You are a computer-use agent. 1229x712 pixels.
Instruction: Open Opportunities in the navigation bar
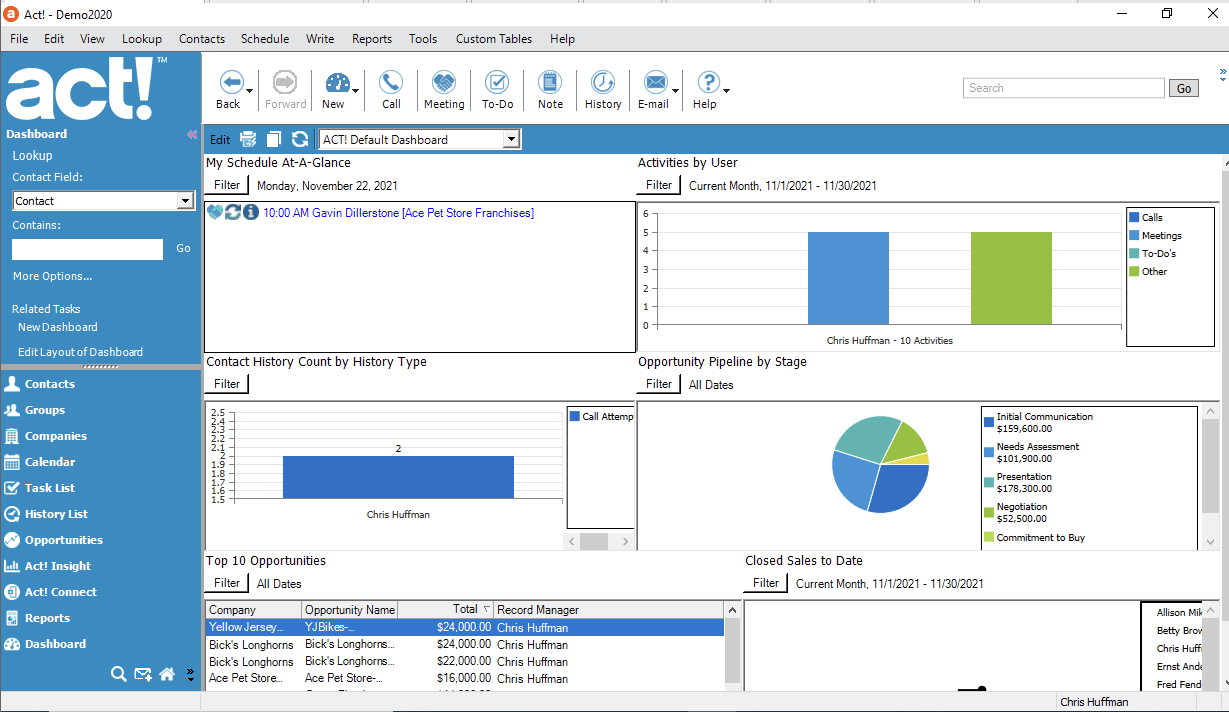click(x=64, y=540)
